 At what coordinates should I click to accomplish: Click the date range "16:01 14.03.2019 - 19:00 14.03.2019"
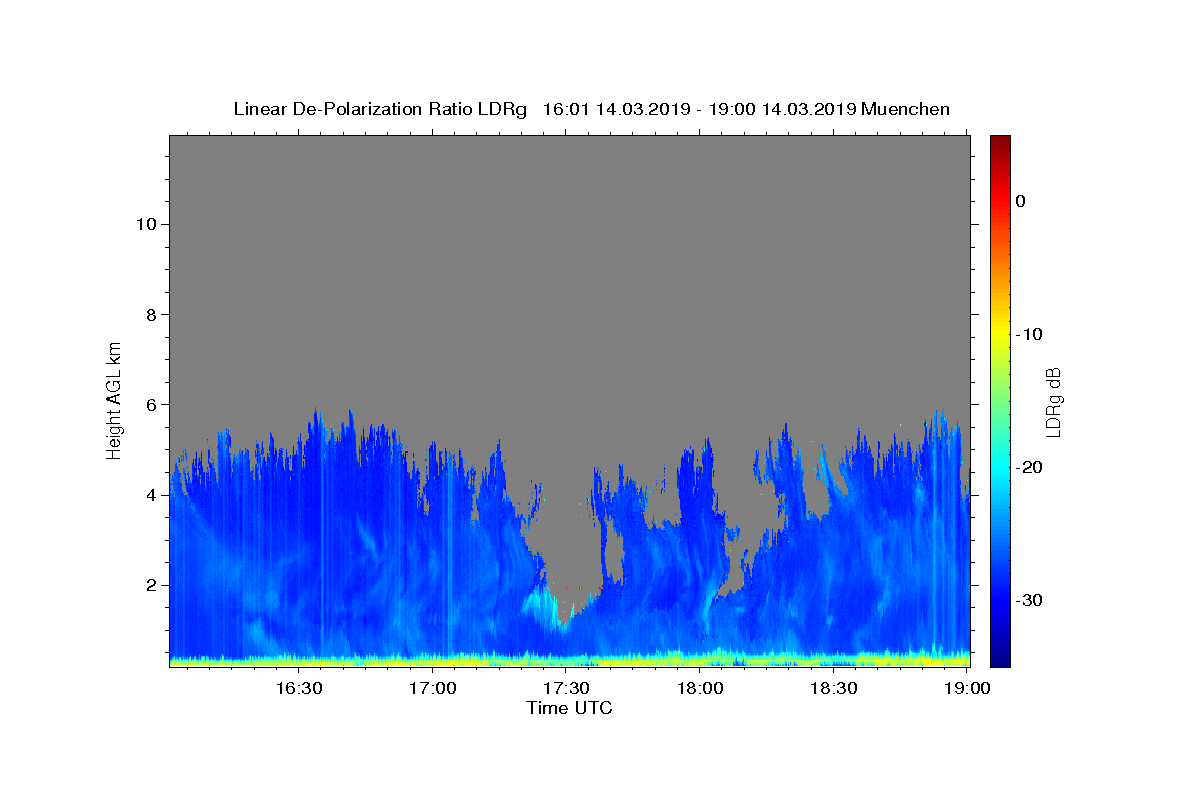(699, 109)
